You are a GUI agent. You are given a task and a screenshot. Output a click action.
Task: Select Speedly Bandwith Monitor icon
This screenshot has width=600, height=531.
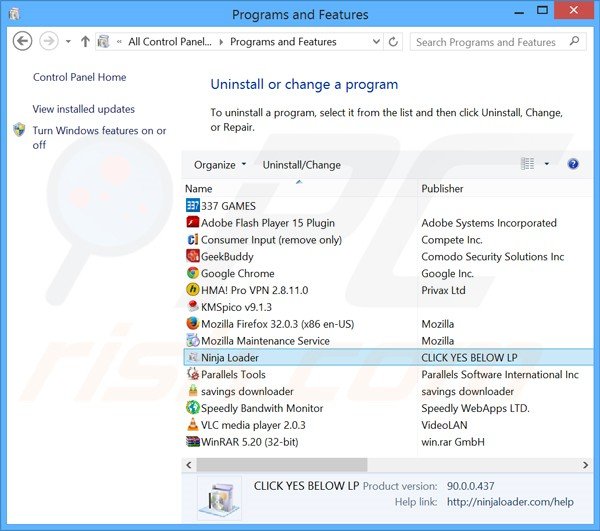pyautogui.click(x=192, y=407)
